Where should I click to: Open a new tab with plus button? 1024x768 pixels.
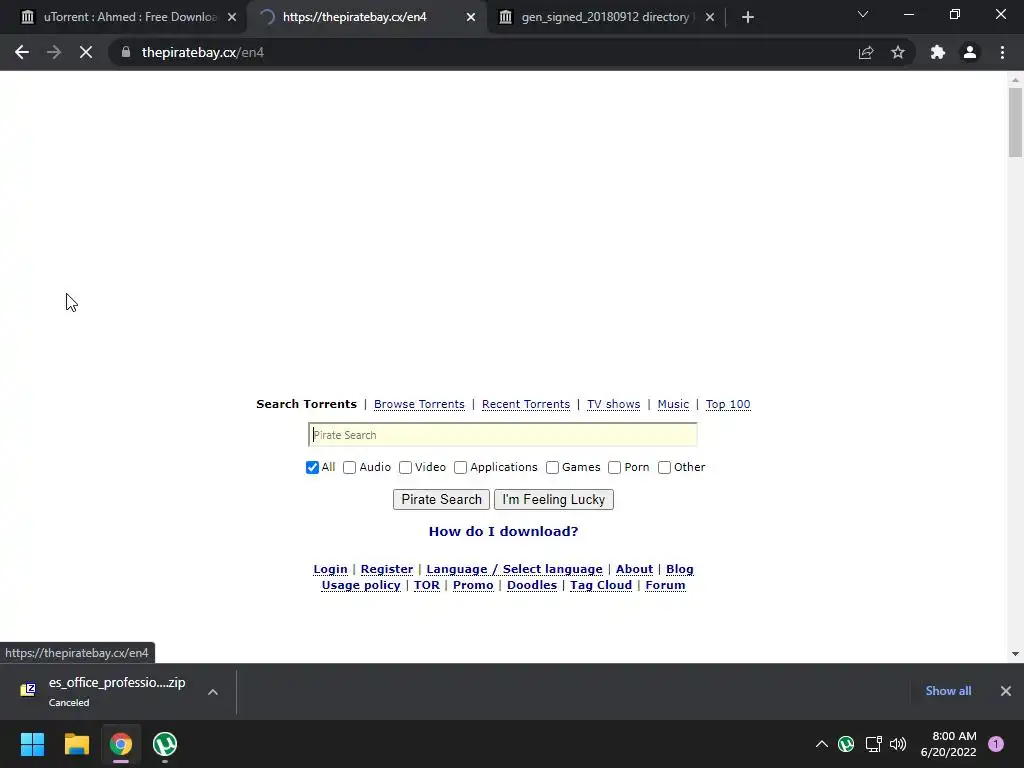click(748, 17)
